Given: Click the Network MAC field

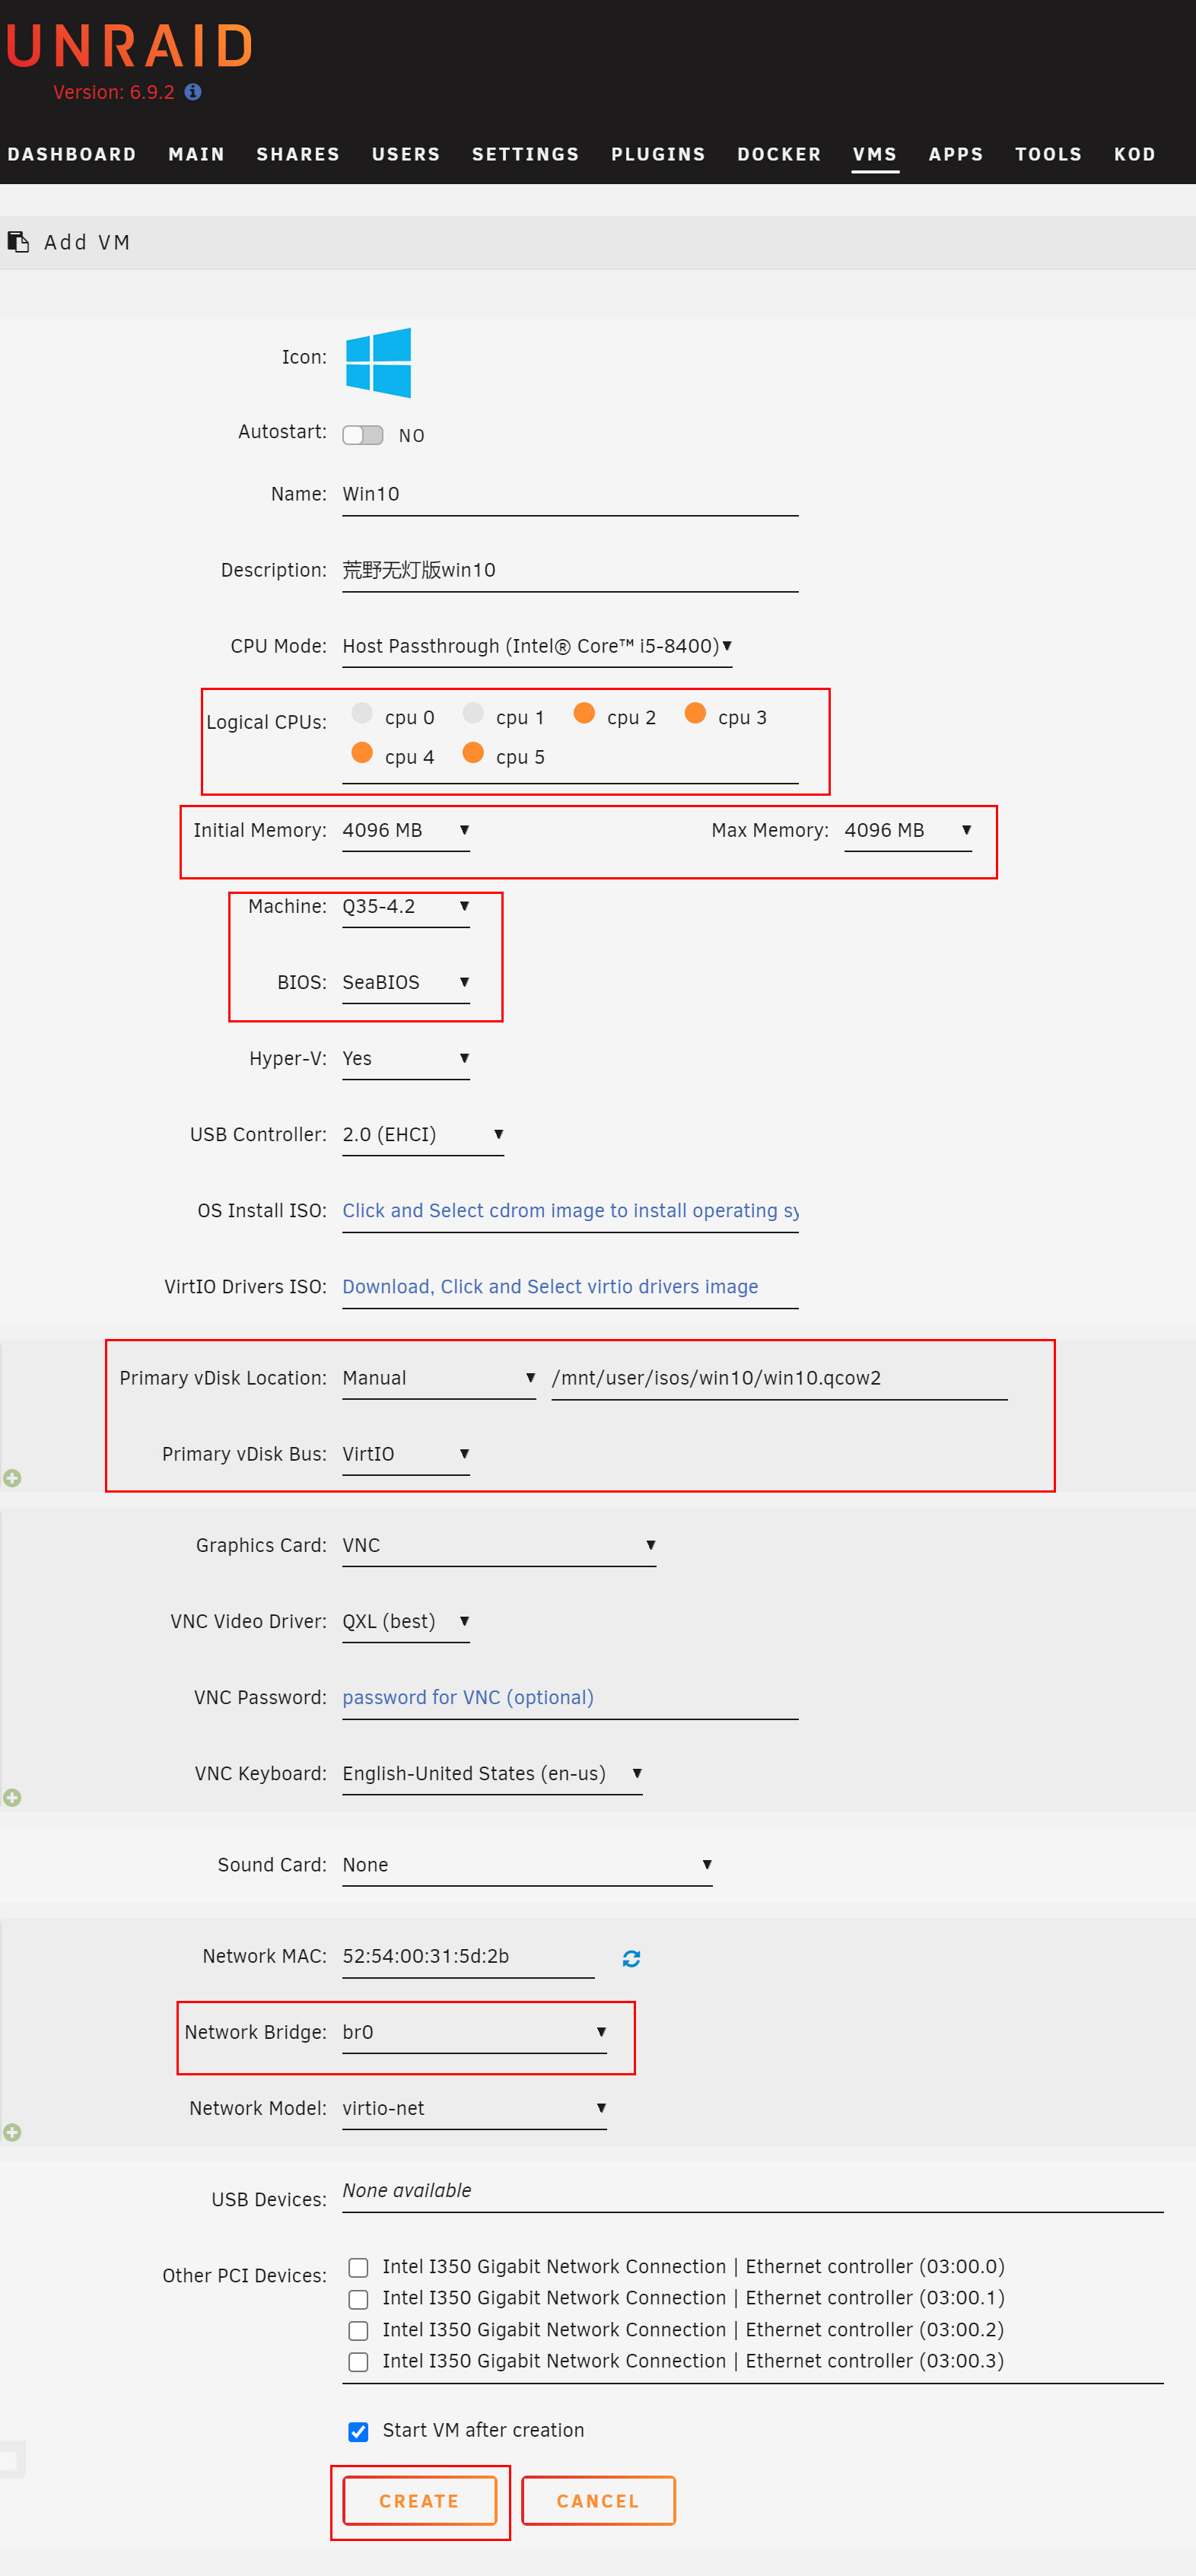Looking at the screenshot, I should click(468, 1957).
